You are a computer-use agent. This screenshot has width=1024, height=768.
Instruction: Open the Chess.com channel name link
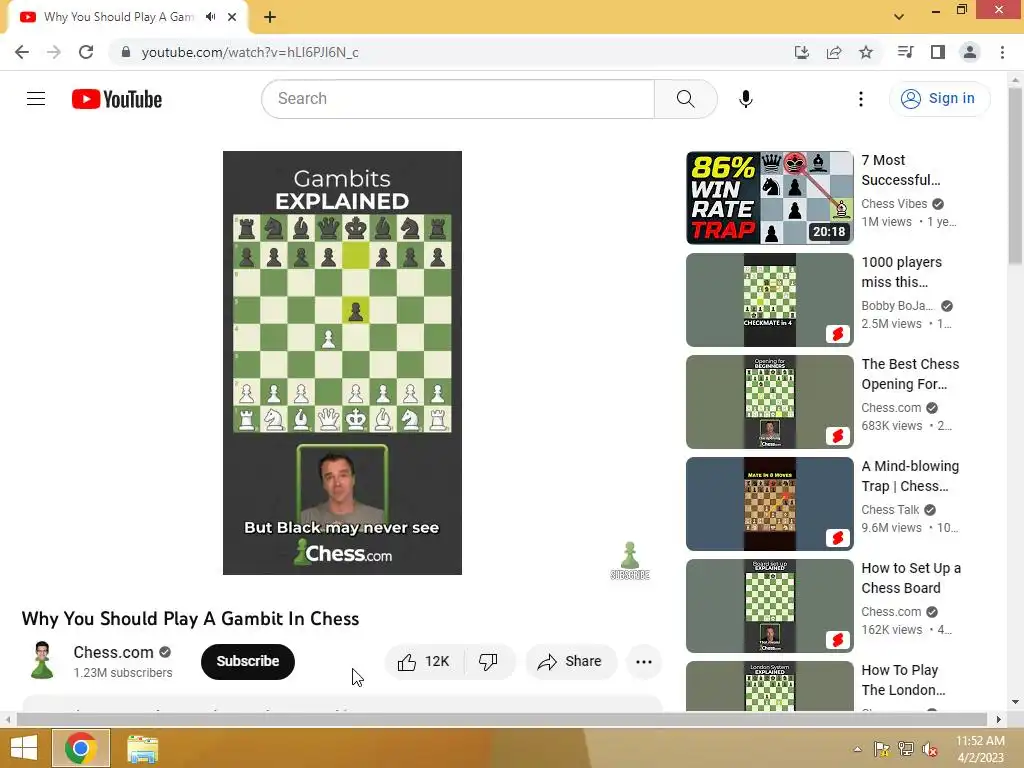[x=114, y=652]
